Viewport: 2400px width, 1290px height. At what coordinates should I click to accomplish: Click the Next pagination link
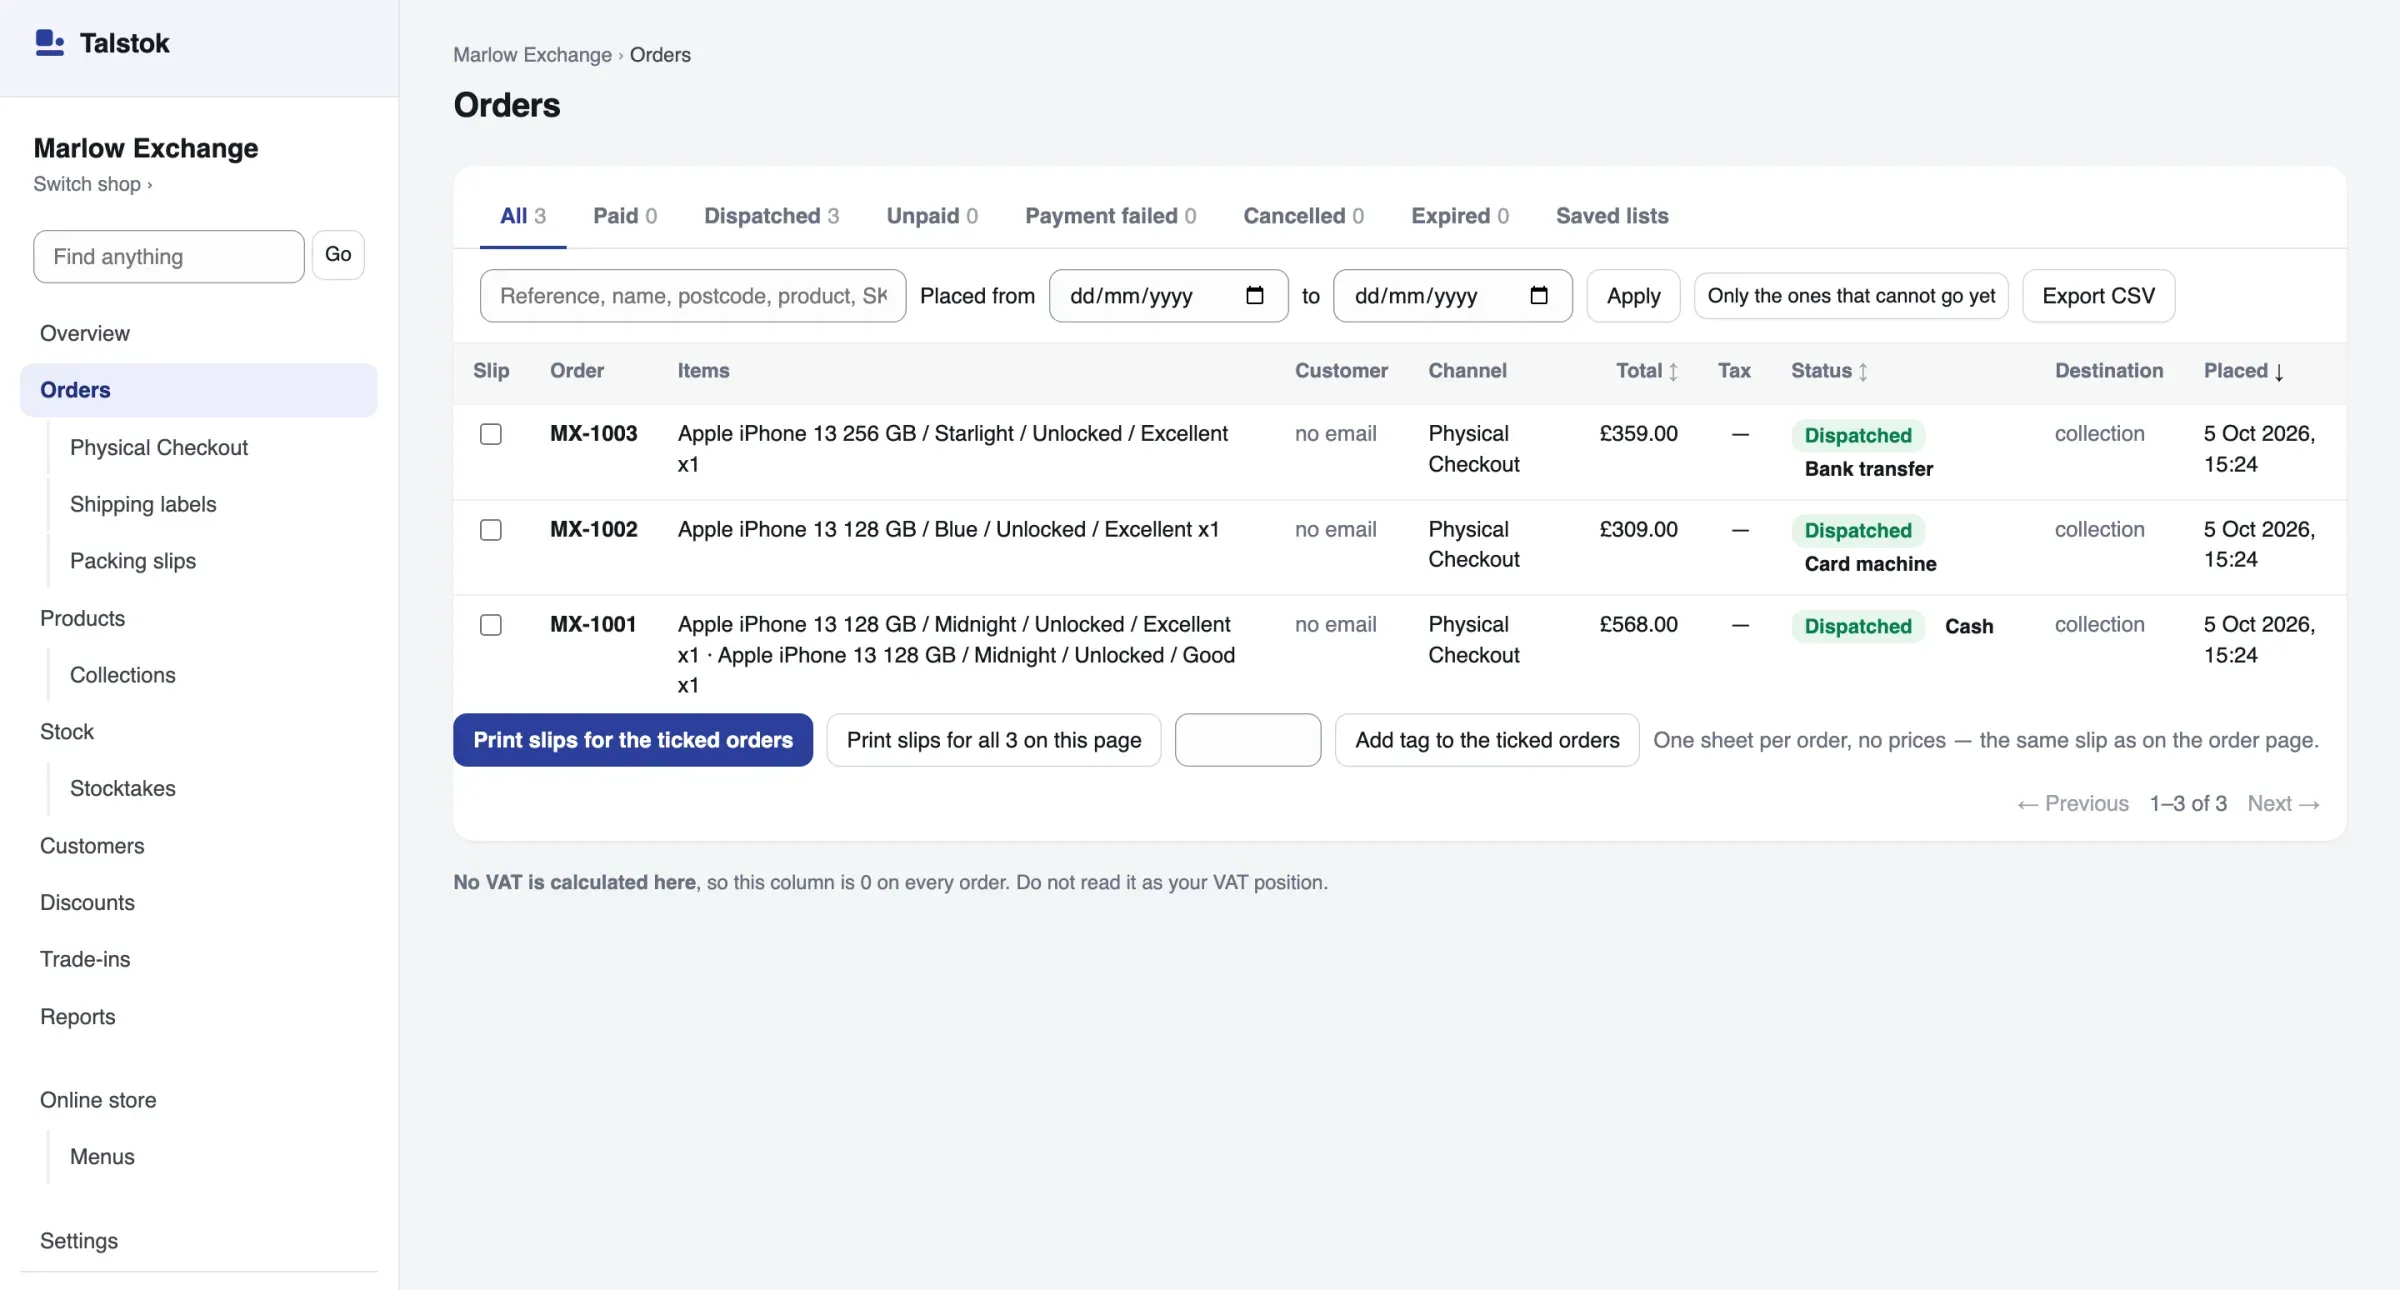[x=2283, y=804]
